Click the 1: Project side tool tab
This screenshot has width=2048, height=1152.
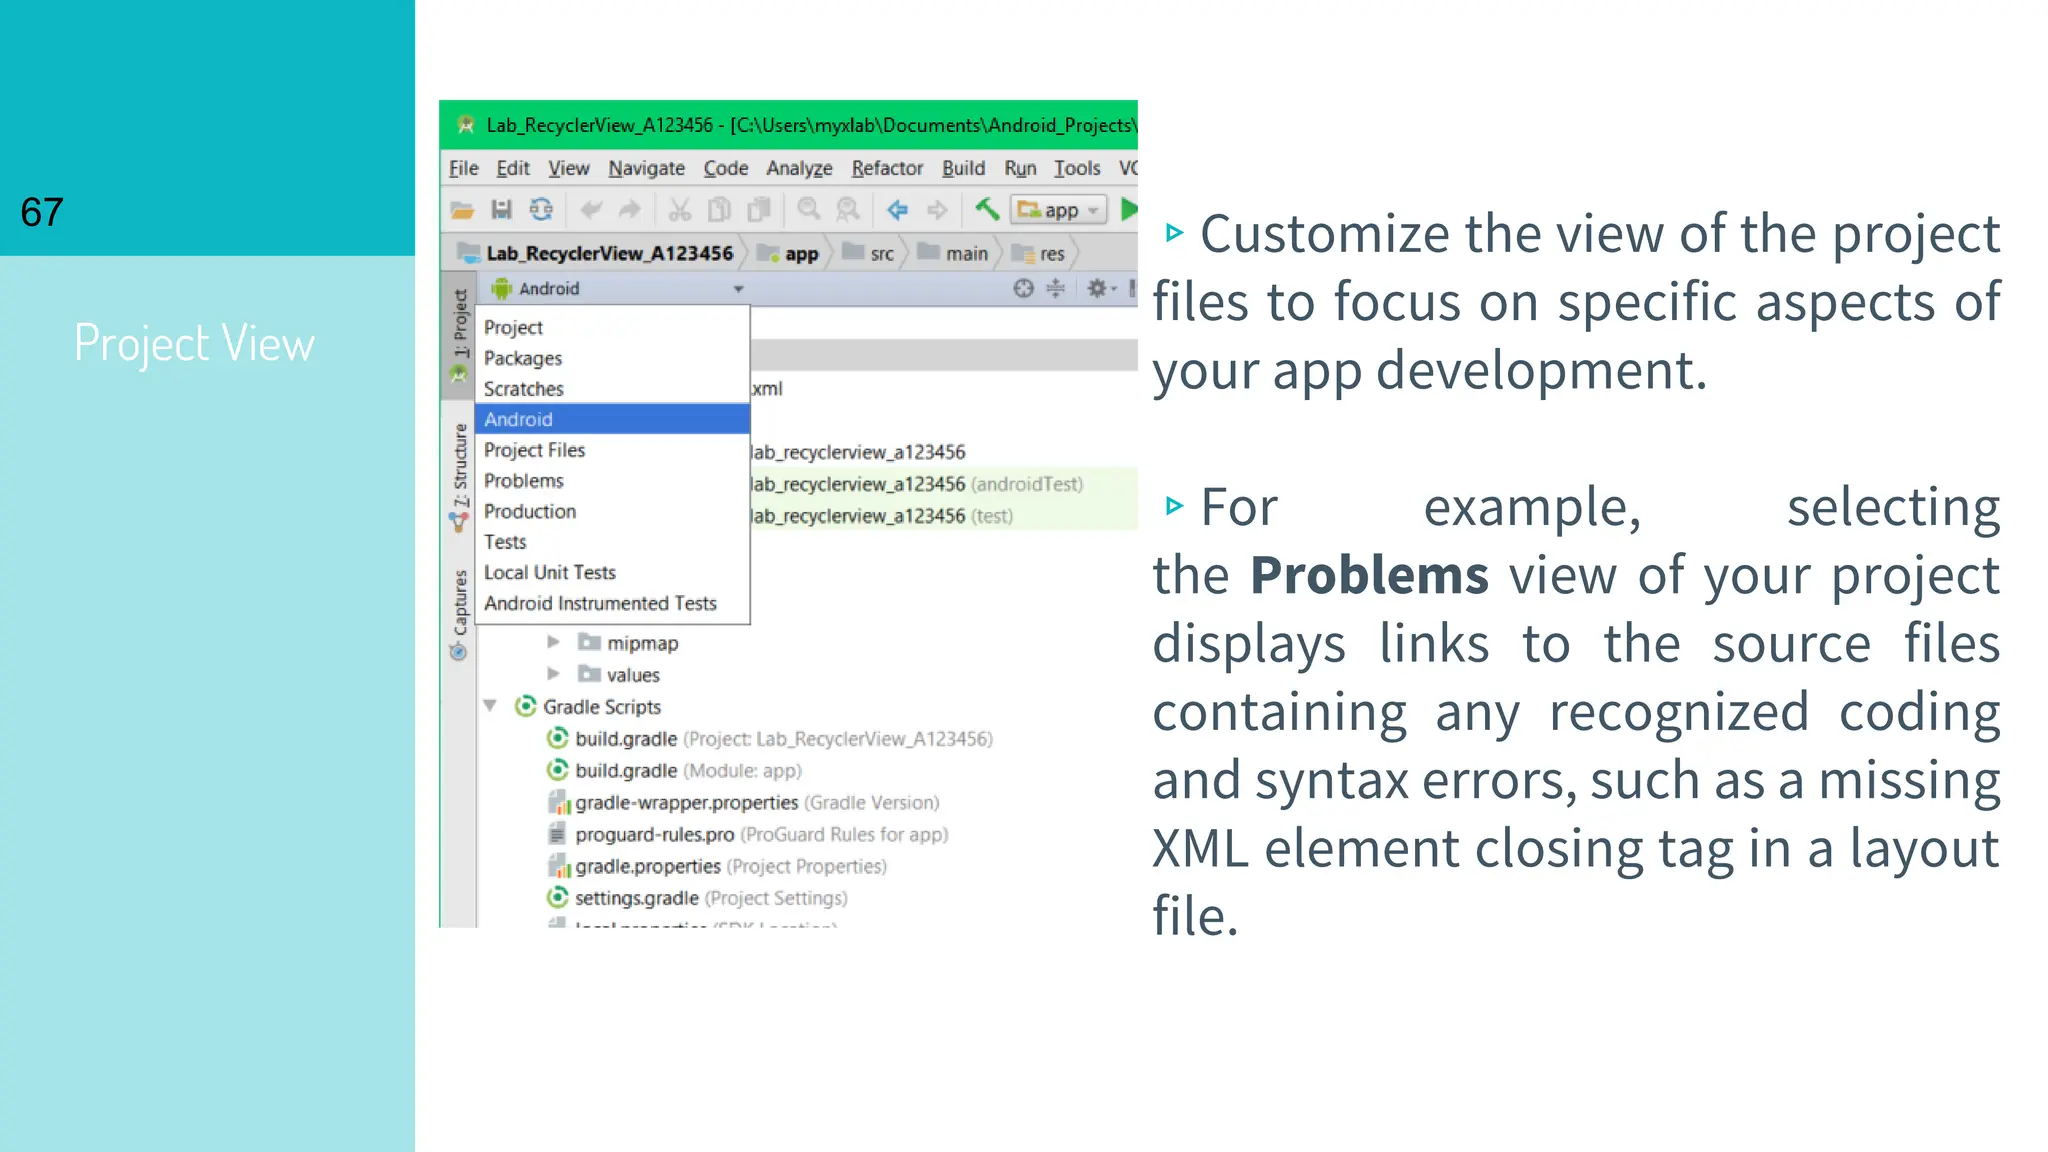(459, 335)
